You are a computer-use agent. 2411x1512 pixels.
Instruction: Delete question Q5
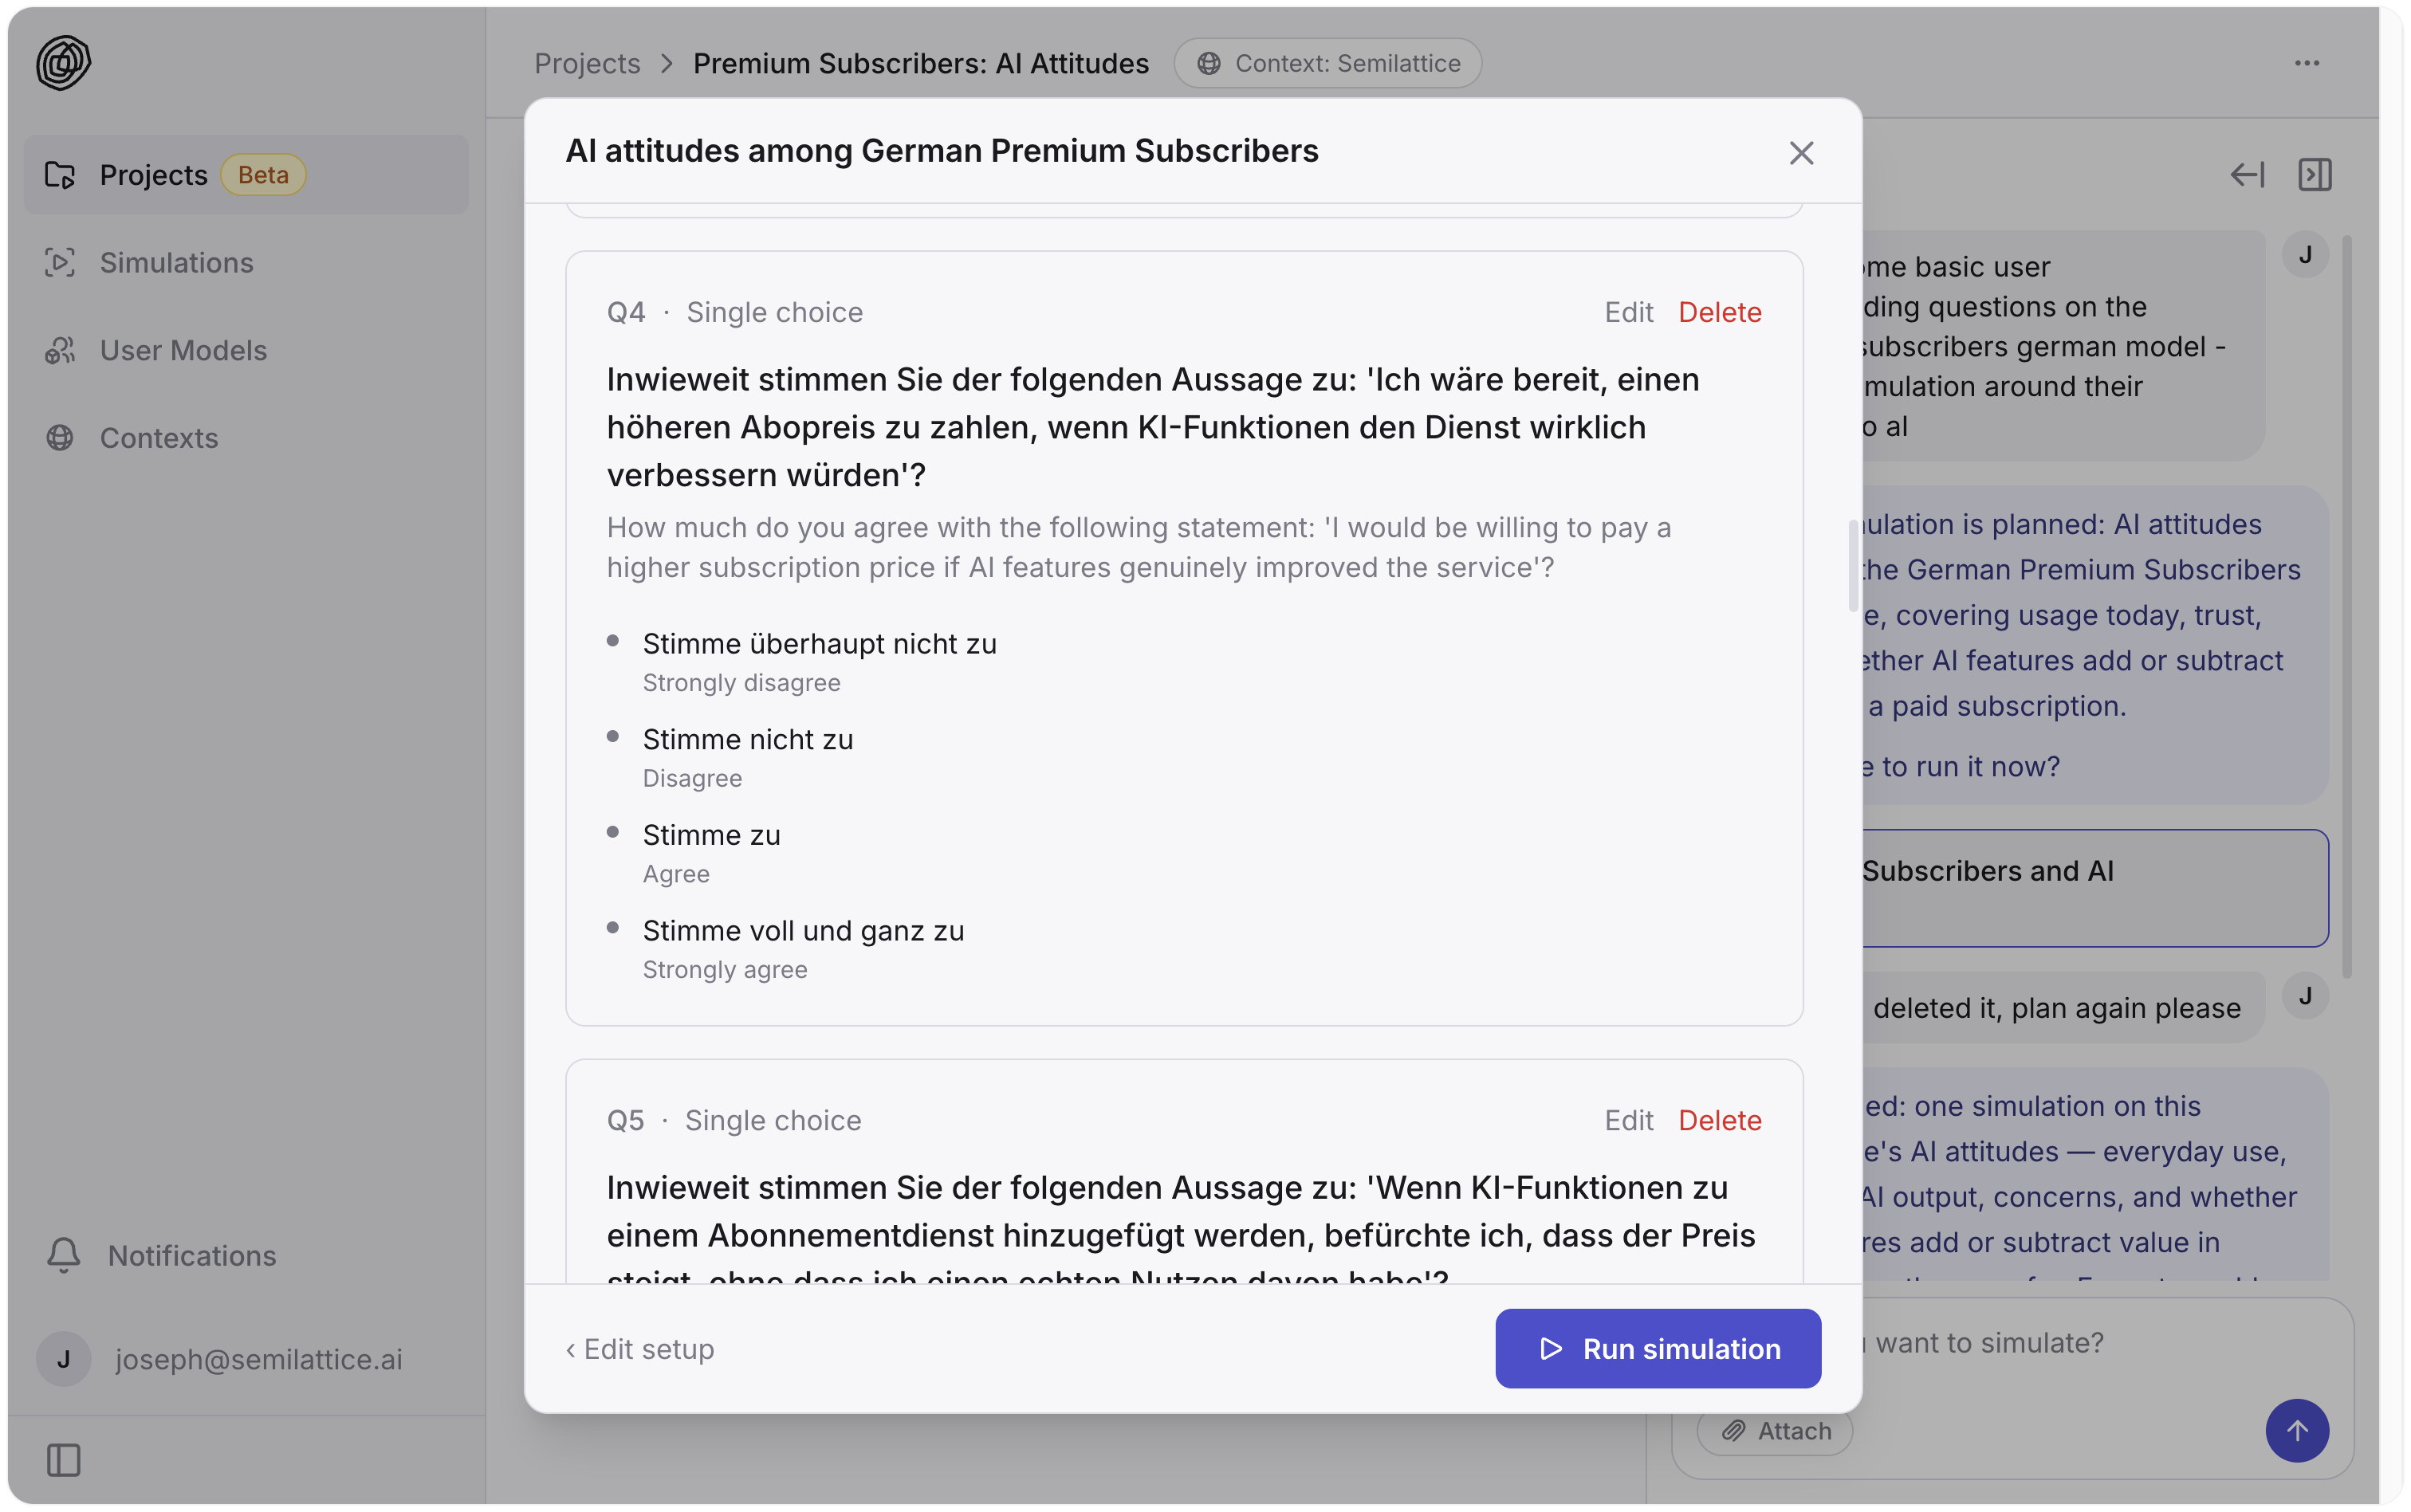click(x=1719, y=1120)
